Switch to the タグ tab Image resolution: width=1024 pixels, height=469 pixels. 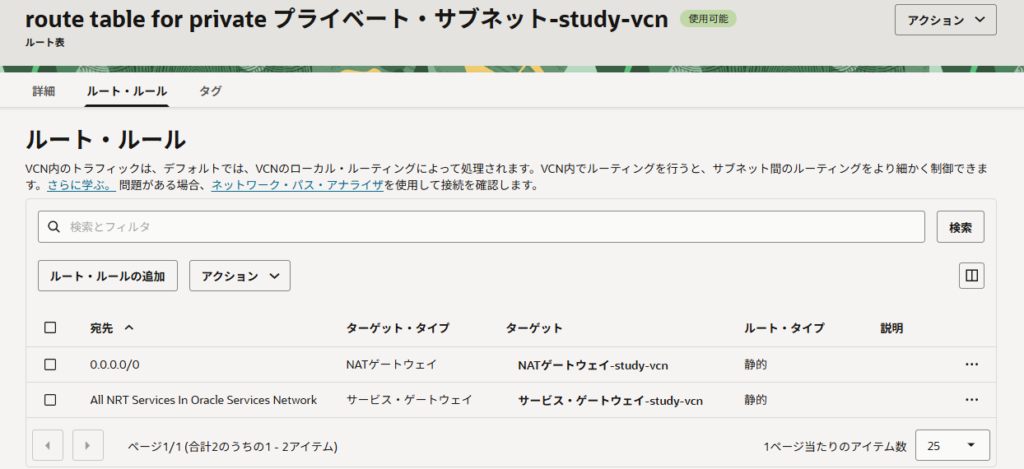(210, 91)
